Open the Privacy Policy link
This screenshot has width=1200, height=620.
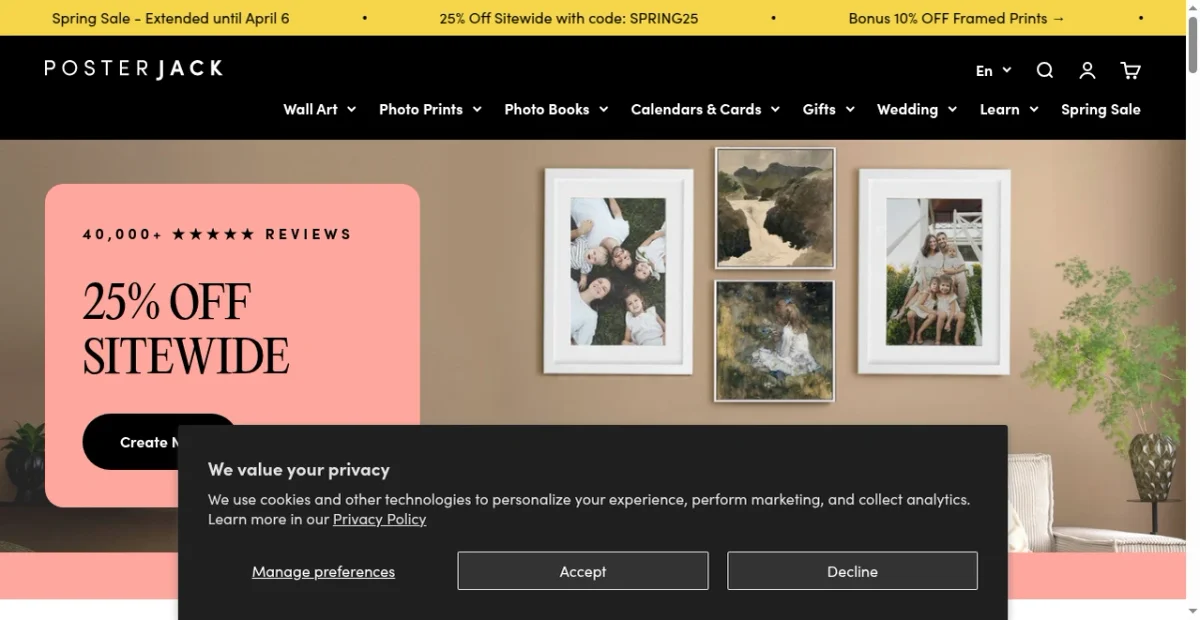(379, 519)
